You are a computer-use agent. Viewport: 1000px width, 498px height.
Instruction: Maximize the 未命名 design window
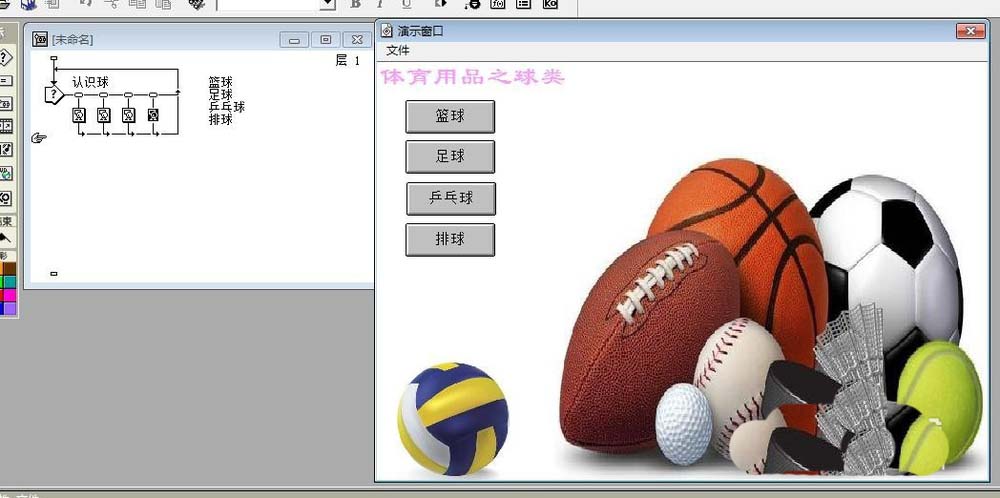[x=325, y=40]
